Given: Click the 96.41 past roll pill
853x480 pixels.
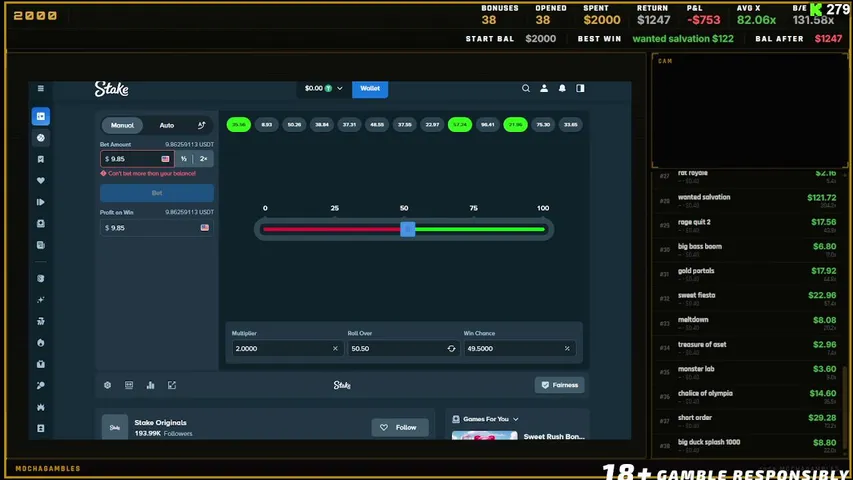Looking at the screenshot, I should (488, 125).
